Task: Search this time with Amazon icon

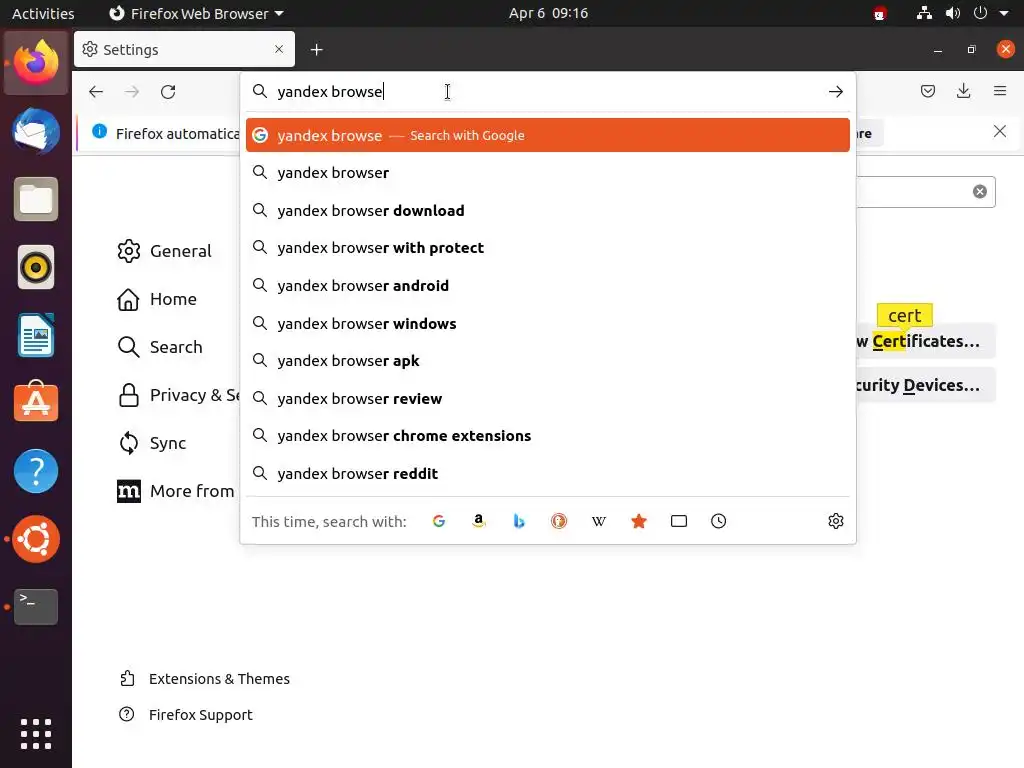Action: (479, 521)
